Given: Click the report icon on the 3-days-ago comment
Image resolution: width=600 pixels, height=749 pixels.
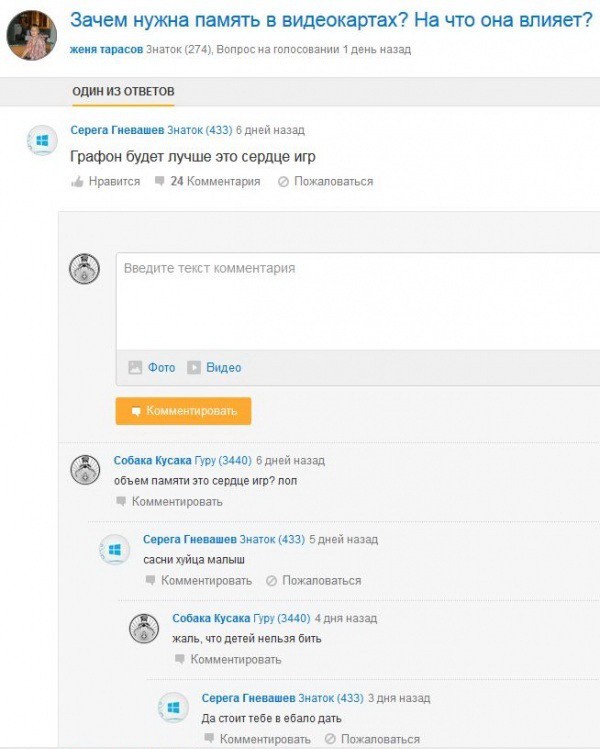Looking at the screenshot, I should point(330,739).
